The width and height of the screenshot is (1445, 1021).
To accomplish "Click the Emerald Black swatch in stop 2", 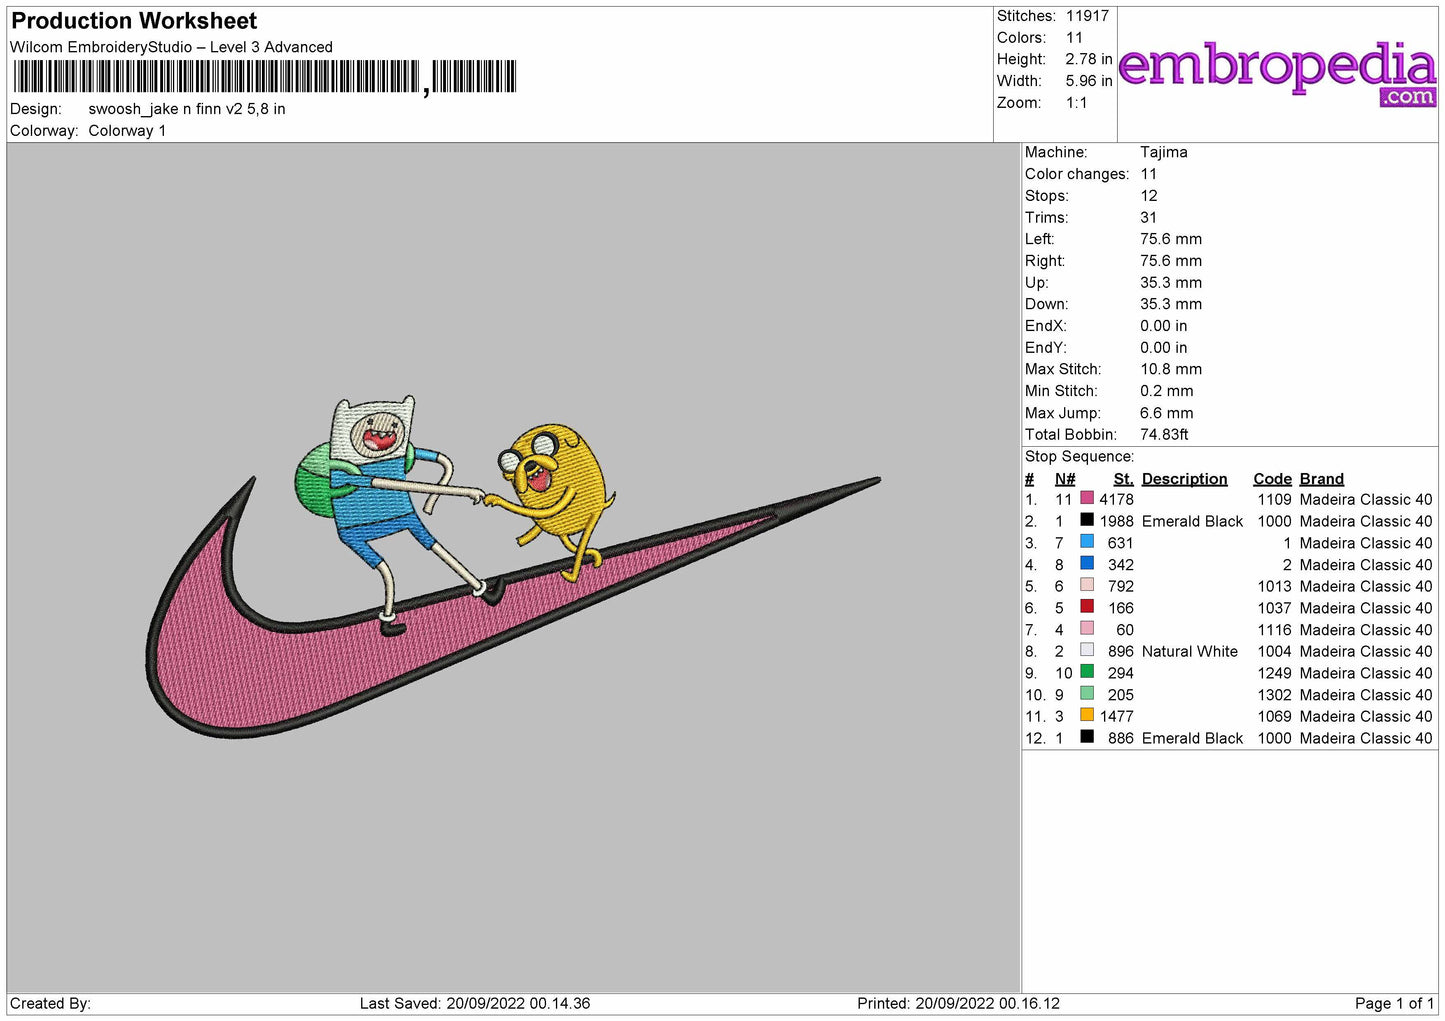I will (x=1087, y=520).
